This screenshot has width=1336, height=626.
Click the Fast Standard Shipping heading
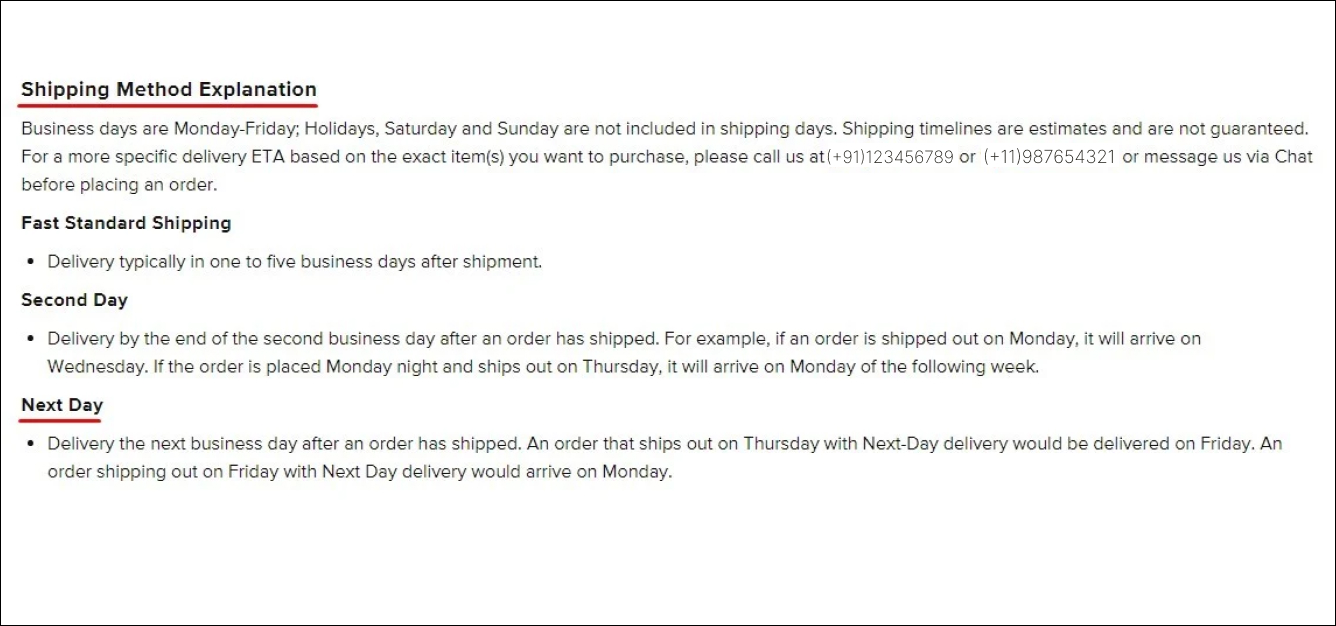pyautogui.click(x=126, y=223)
